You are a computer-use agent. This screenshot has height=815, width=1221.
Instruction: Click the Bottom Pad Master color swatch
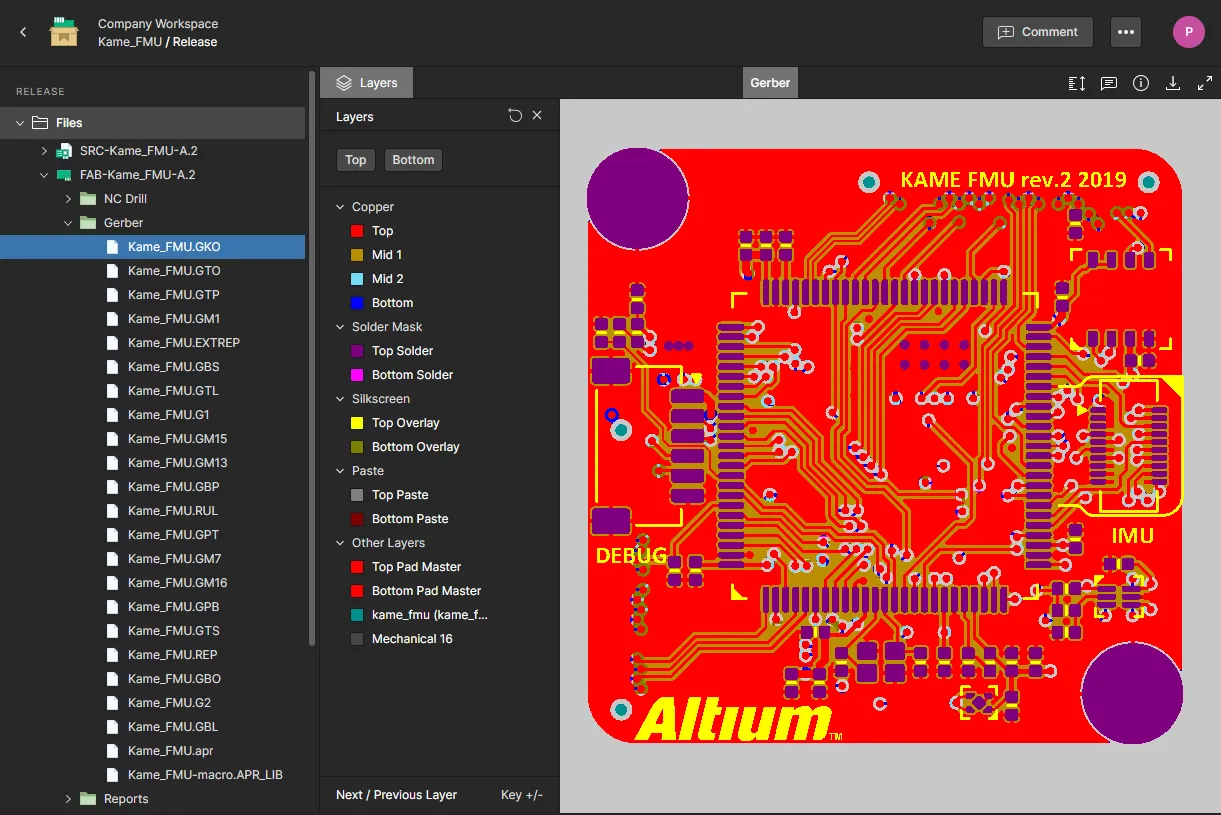357,591
